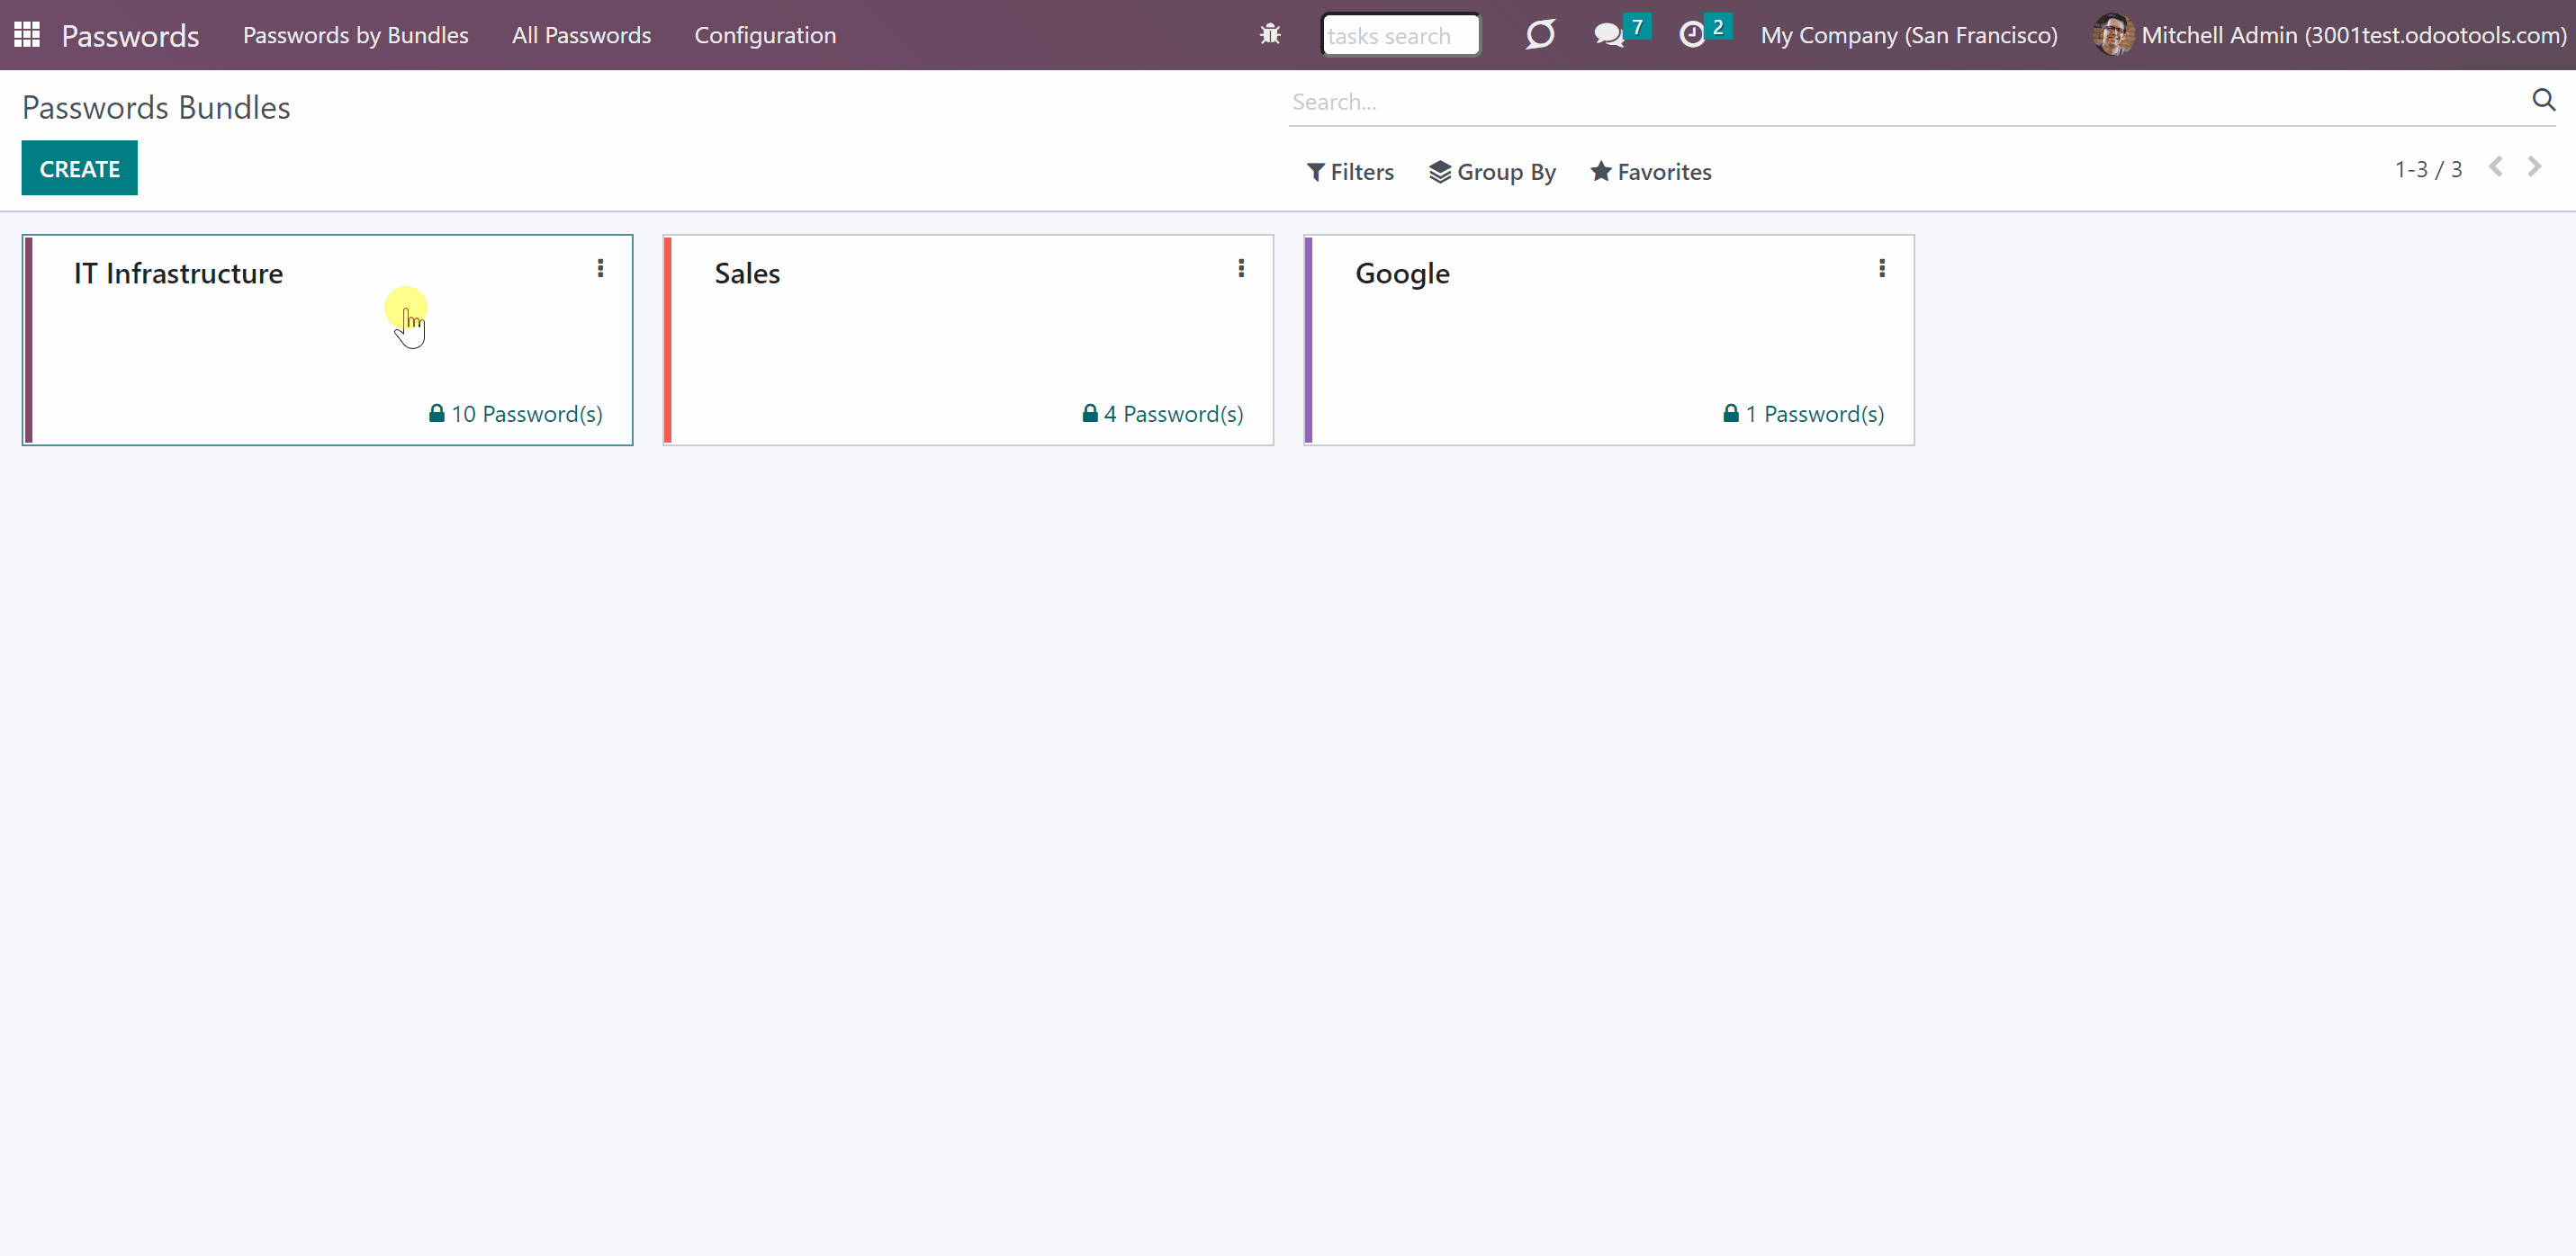Screen dimensions: 2576x1256
Task: Open the IT Infrastructure bundle title
Action: [x=179, y=274]
